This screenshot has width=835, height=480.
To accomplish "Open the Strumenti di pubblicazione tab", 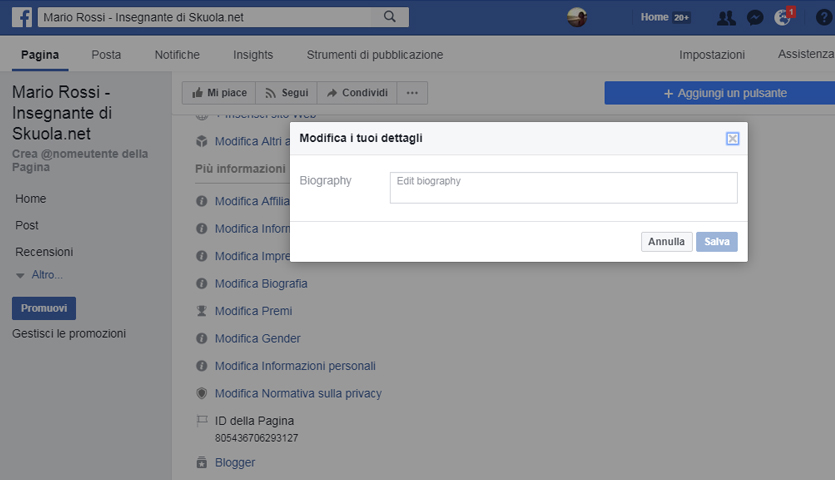I will pos(375,55).
